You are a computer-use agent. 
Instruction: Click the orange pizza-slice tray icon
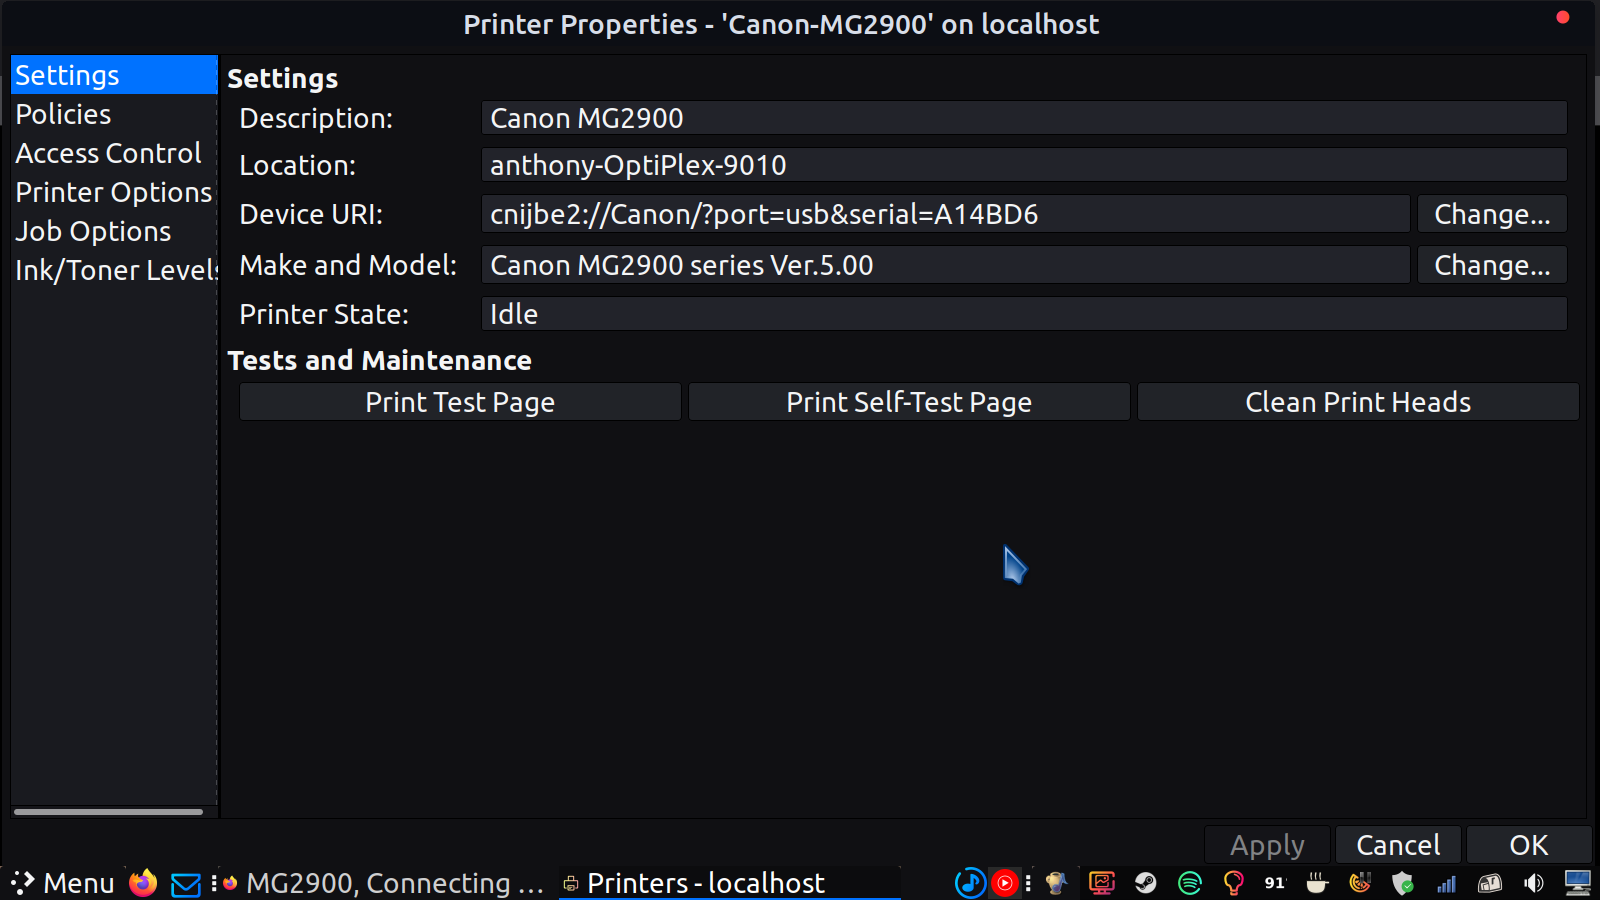point(1360,883)
